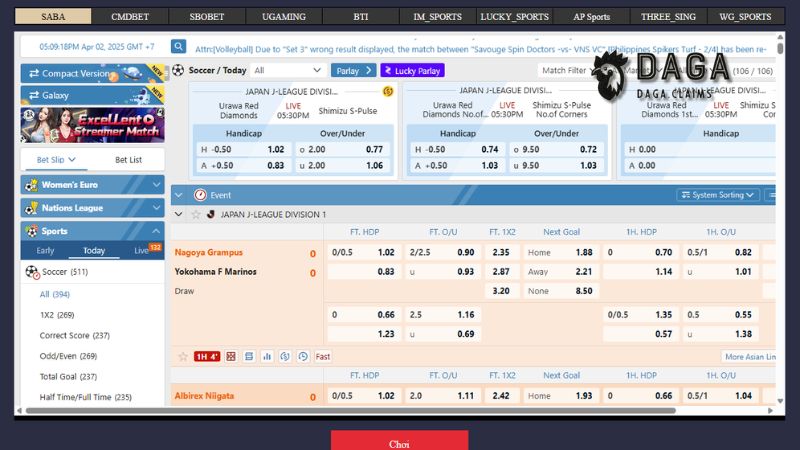The image size is (800, 450).
Task: Open the scoreboard grid icon next to 1H
Action: coord(231,356)
